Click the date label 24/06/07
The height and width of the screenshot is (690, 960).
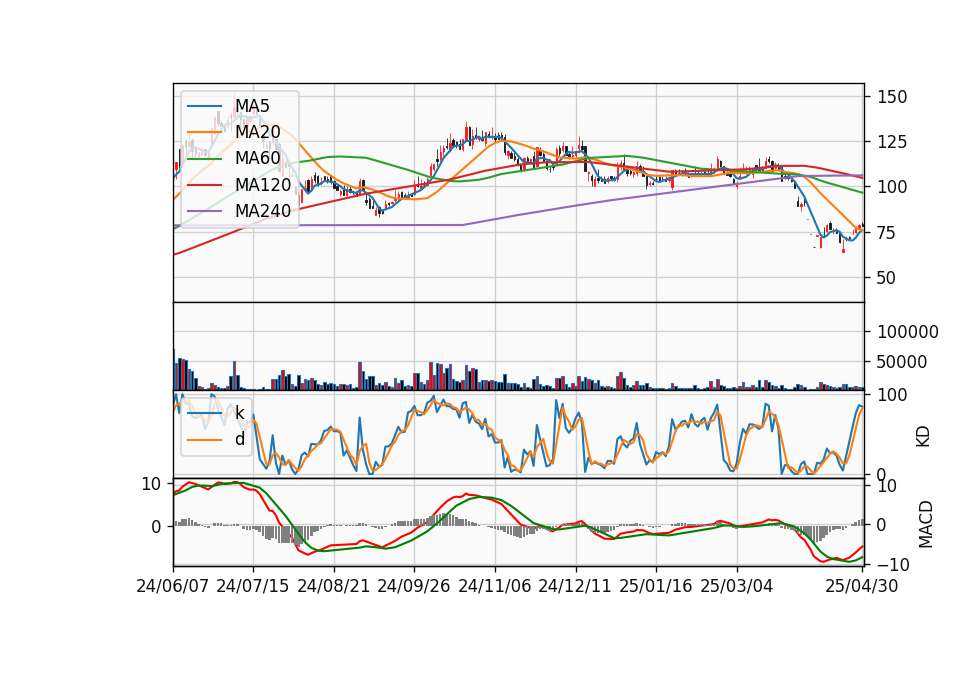pos(173,586)
